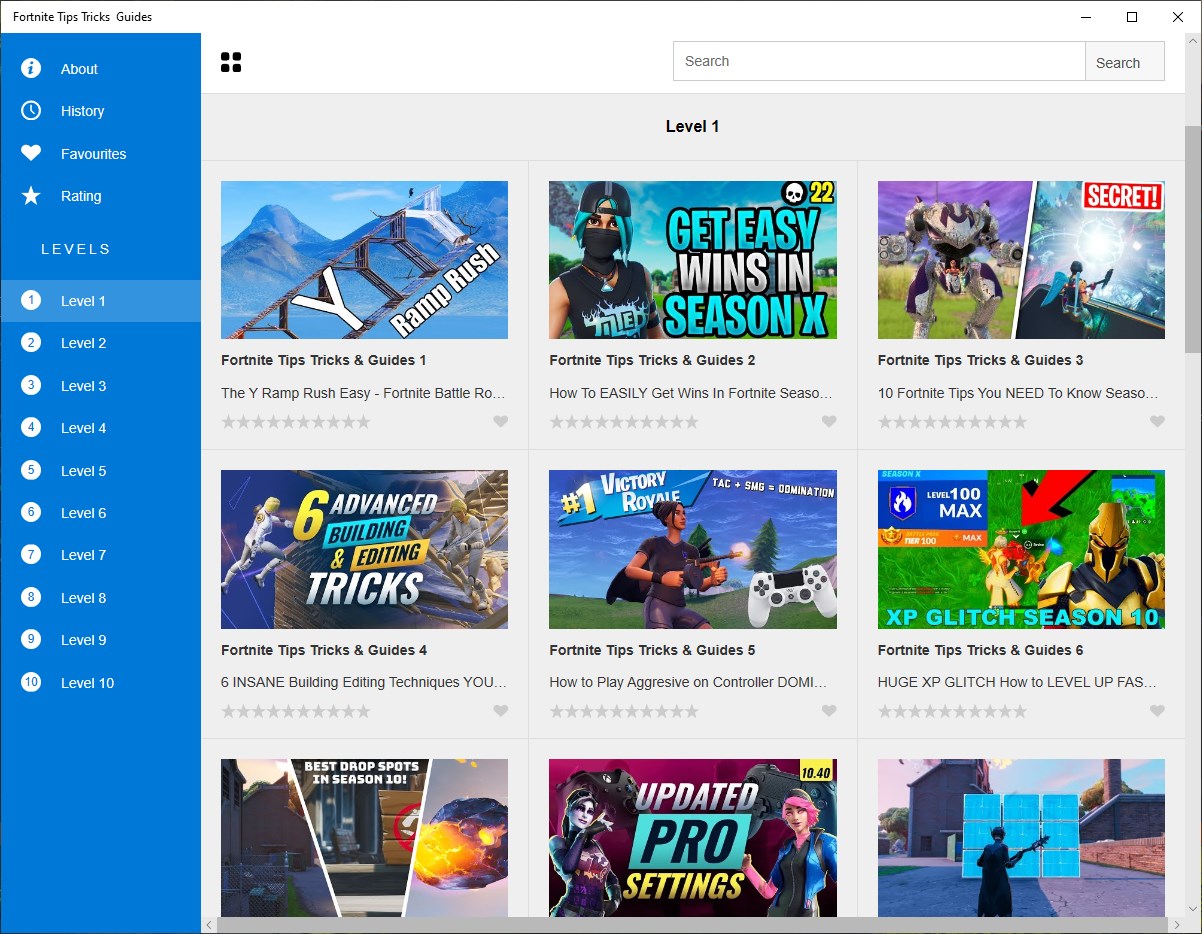Viewport: 1202px width, 934px height.
Task: Rate The Y Ramp Rush guide using stars
Action: click(296, 422)
